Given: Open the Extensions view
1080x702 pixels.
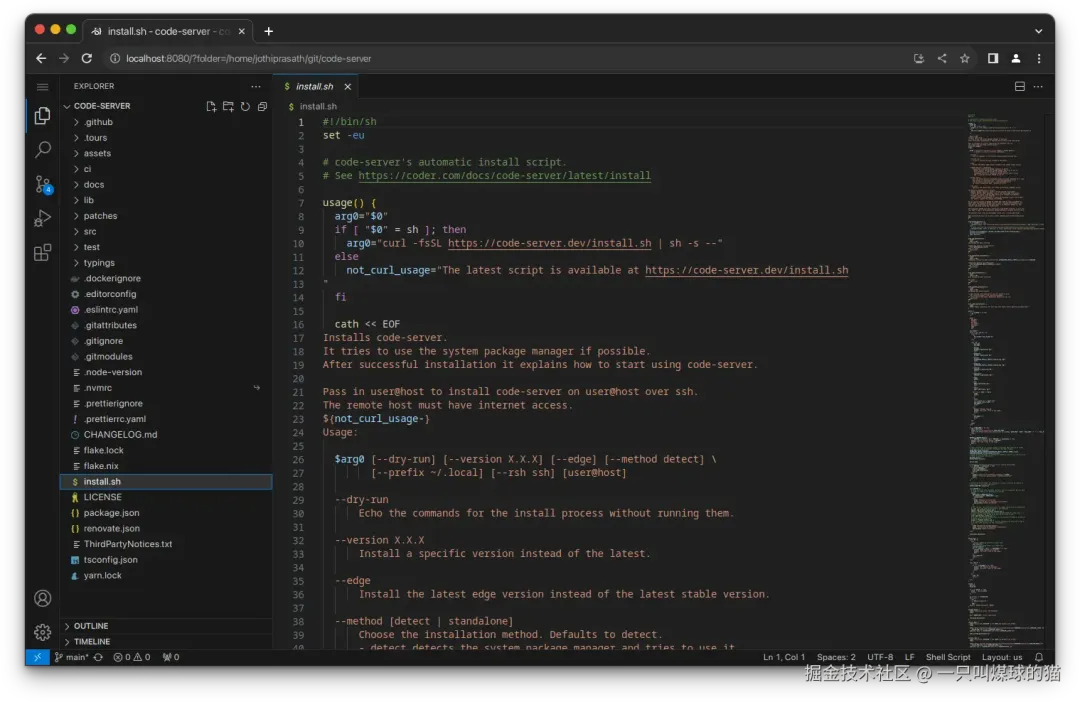Looking at the screenshot, I should click(x=41, y=252).
